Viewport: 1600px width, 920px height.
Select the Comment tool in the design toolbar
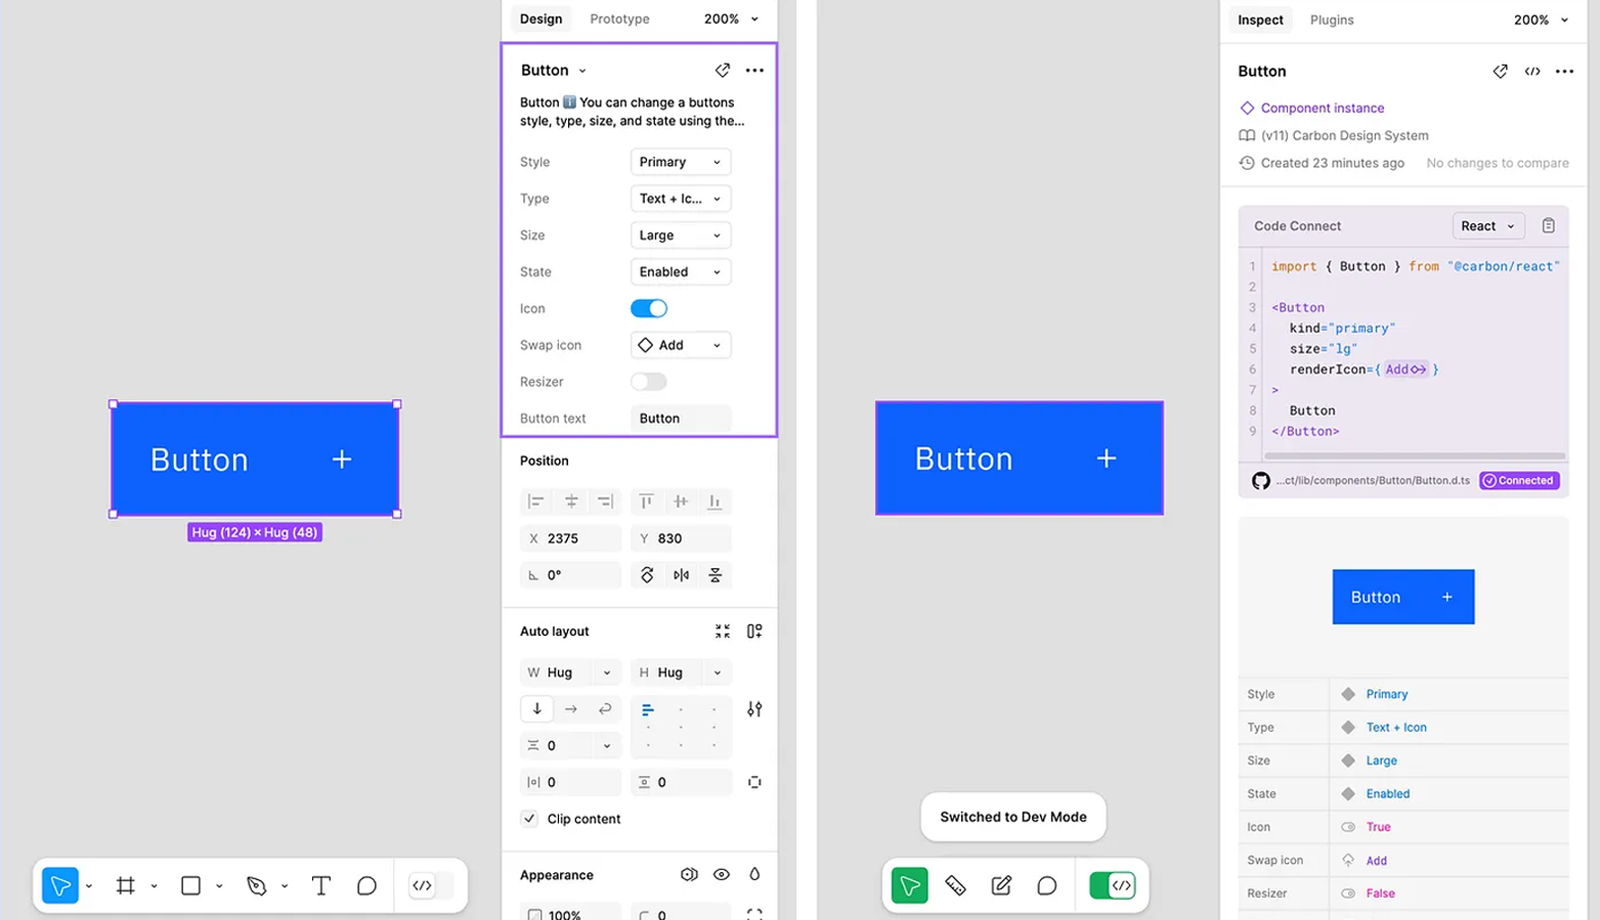[x=367, y=885]
